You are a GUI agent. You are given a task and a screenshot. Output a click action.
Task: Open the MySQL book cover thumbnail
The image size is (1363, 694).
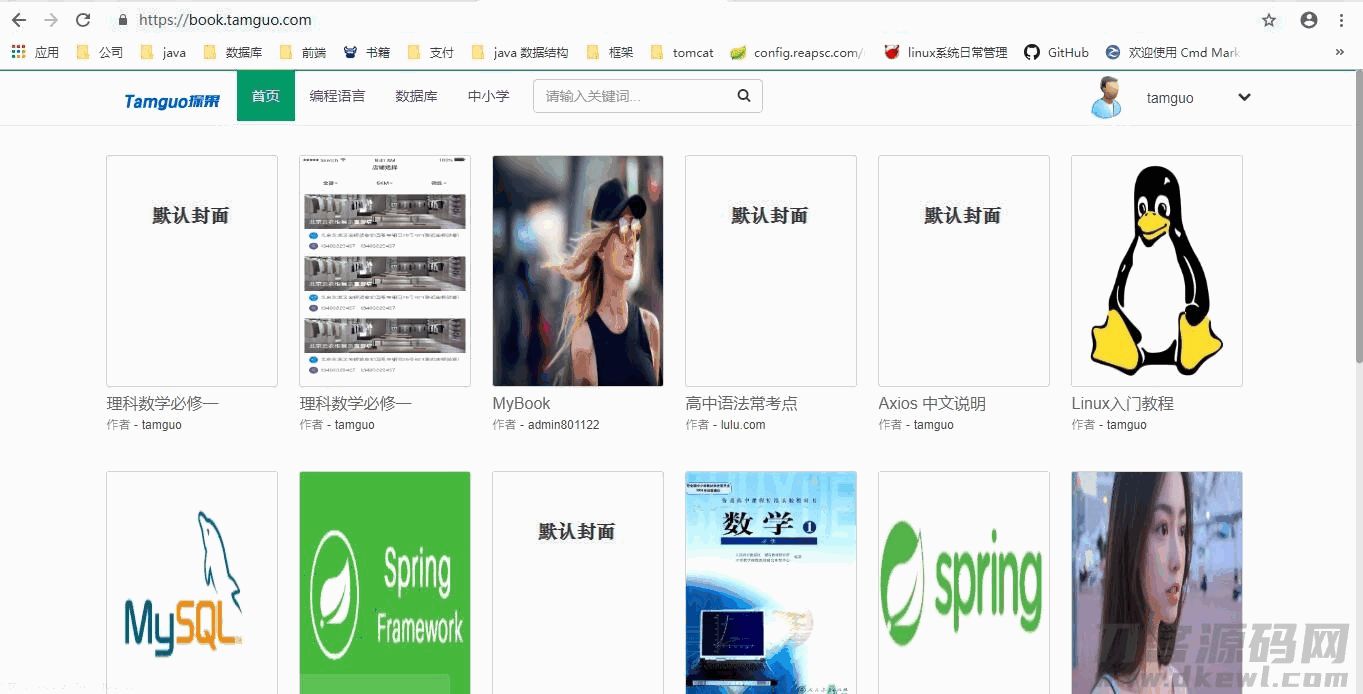(x=191, y=582)
